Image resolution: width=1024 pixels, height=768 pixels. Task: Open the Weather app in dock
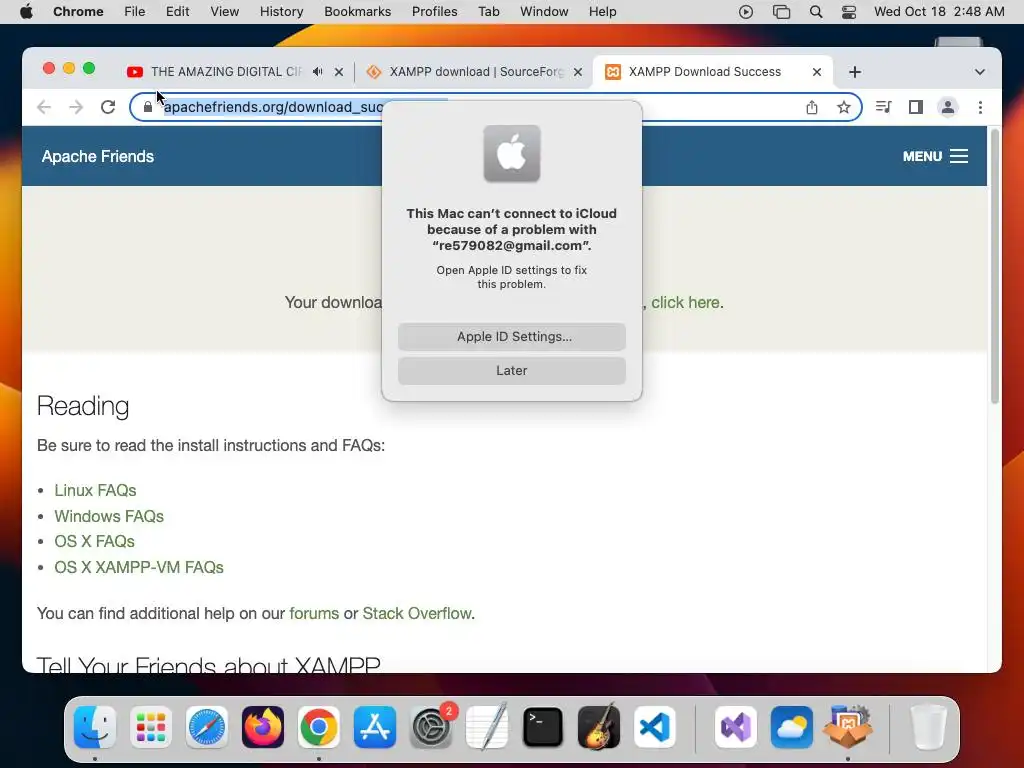point(792,727)
